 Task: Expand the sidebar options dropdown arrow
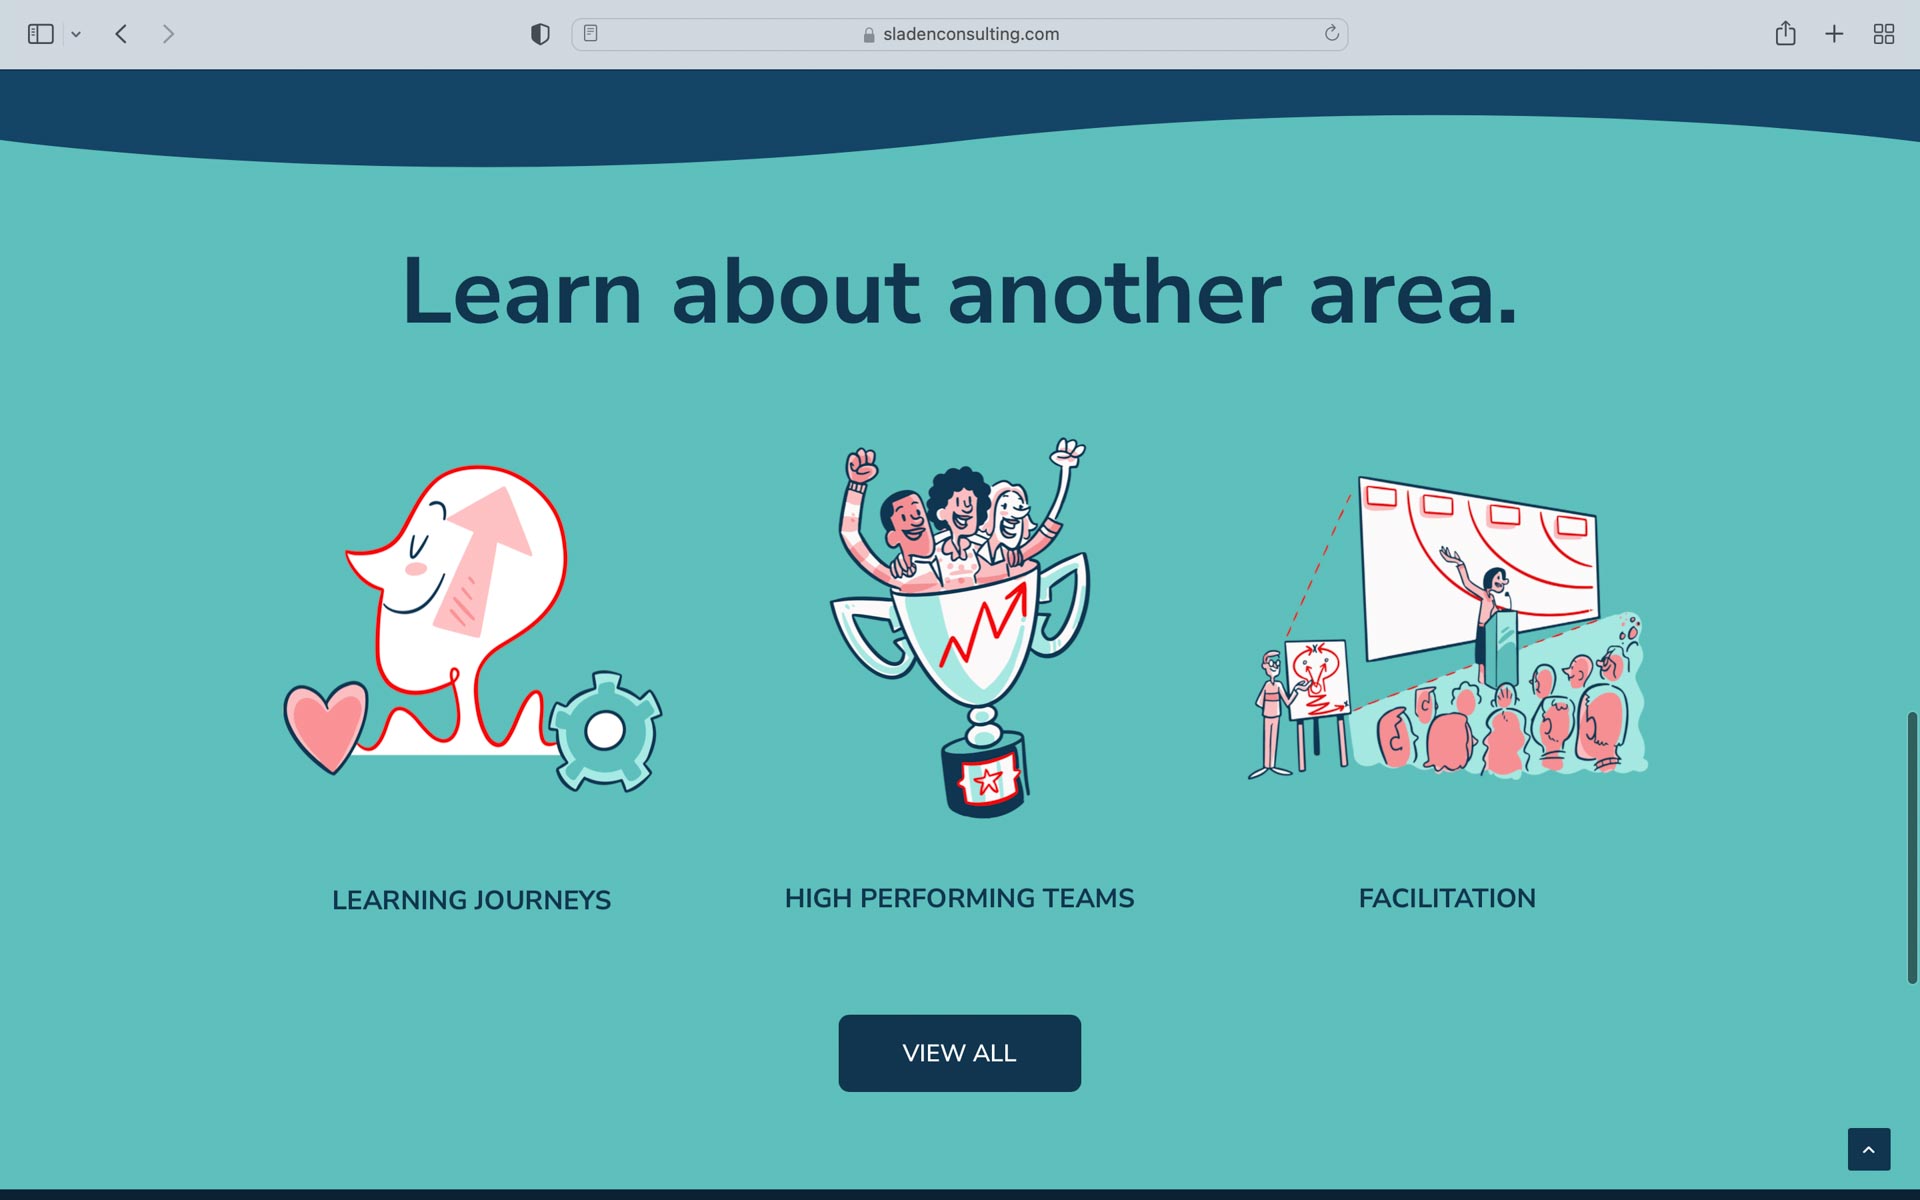click(x=76, y=34)
